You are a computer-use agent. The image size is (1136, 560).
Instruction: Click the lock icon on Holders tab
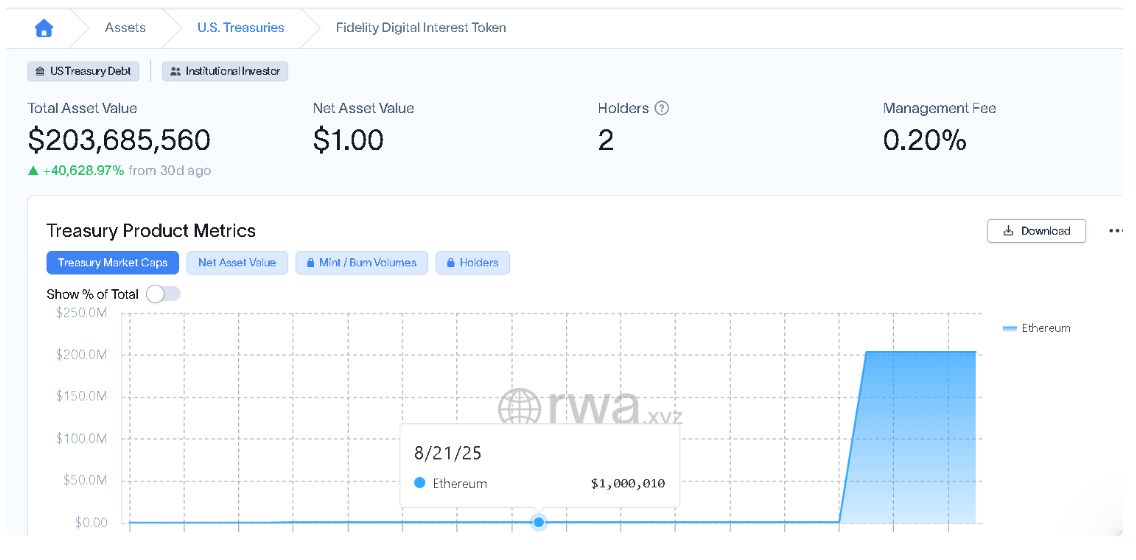(450, 263)
